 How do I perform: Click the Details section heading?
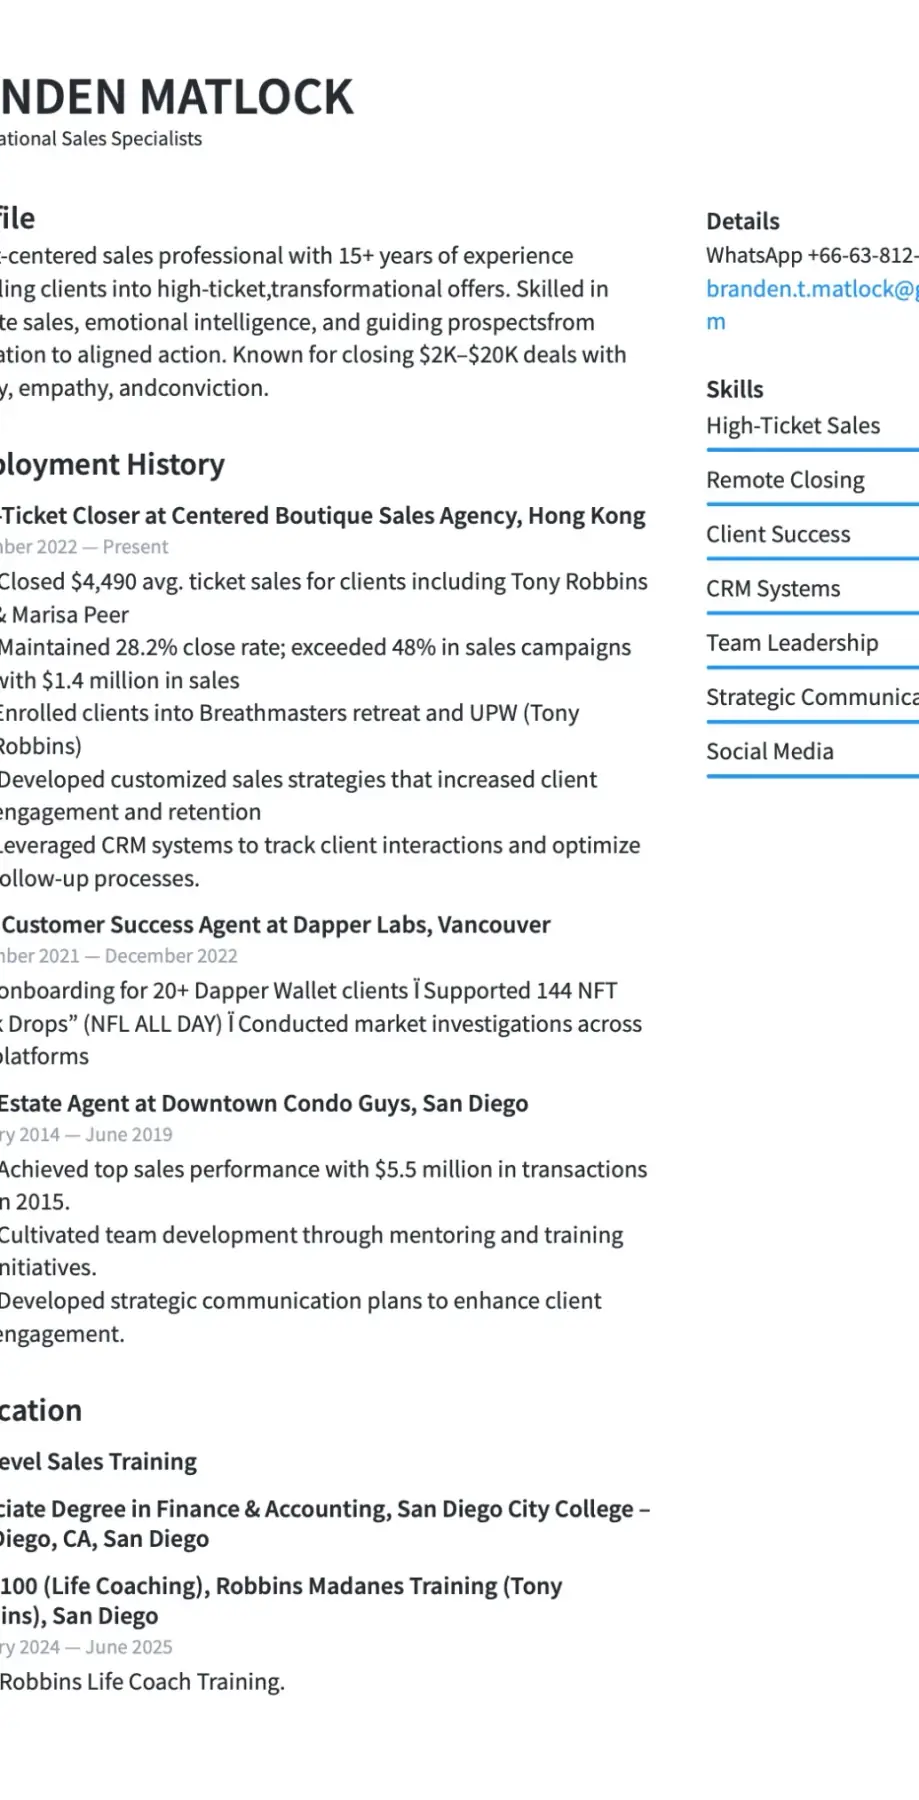(743, 222)
